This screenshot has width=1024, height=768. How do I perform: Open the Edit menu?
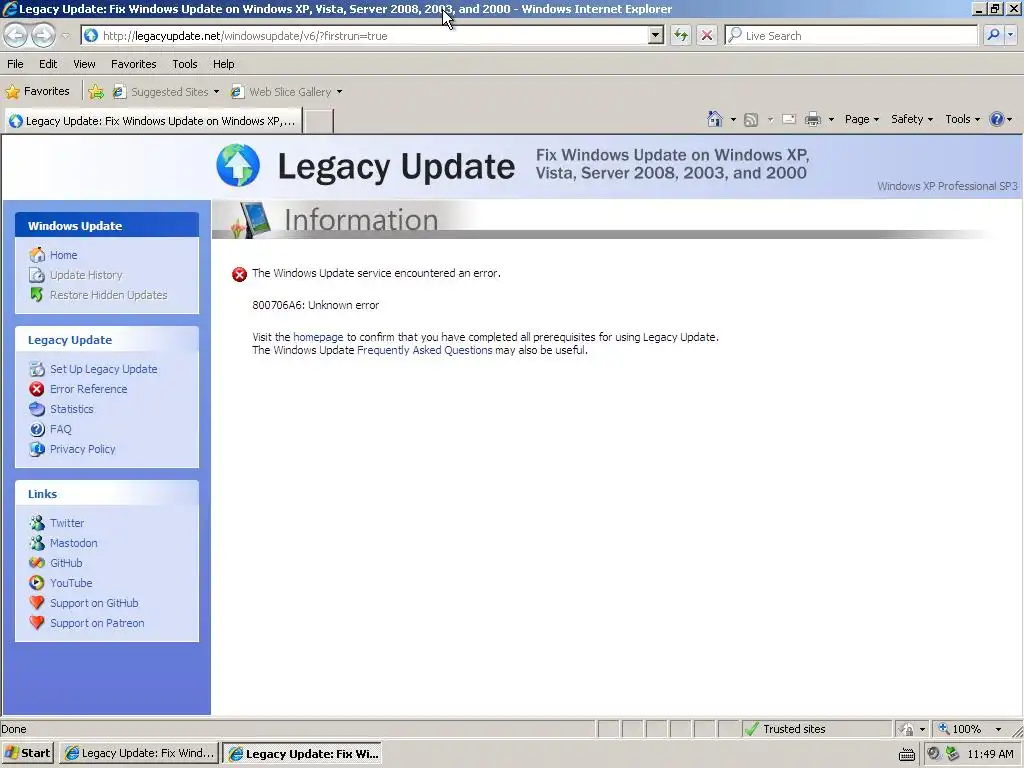tap(48, 64)
